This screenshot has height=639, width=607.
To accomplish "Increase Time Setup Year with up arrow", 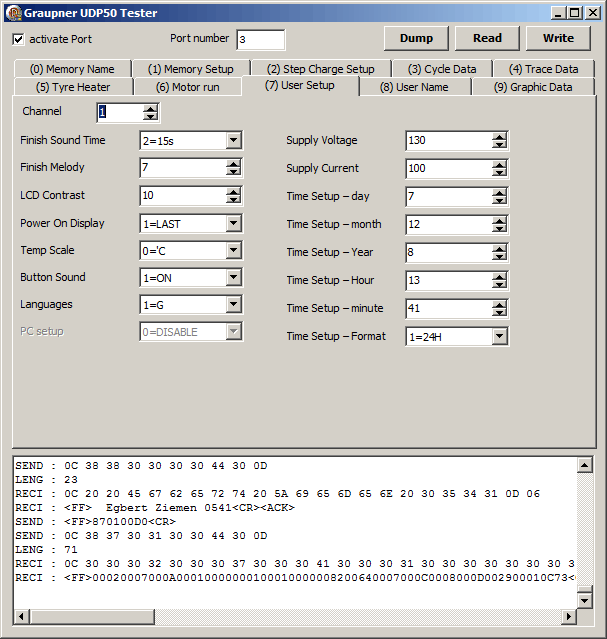I will 499,249.
